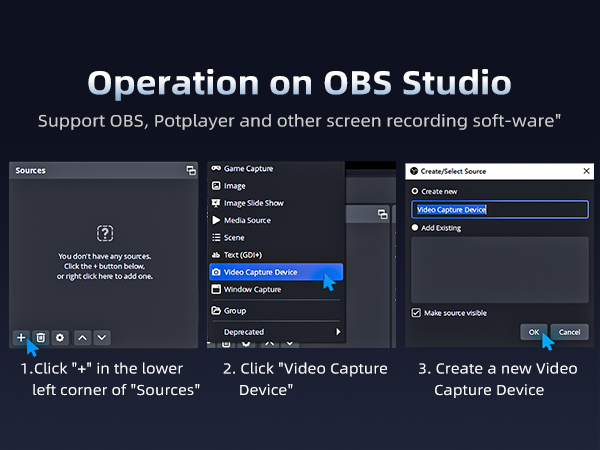600x450 pixels.
Task: Move source down with the down arrow
Action: [102, 338]
